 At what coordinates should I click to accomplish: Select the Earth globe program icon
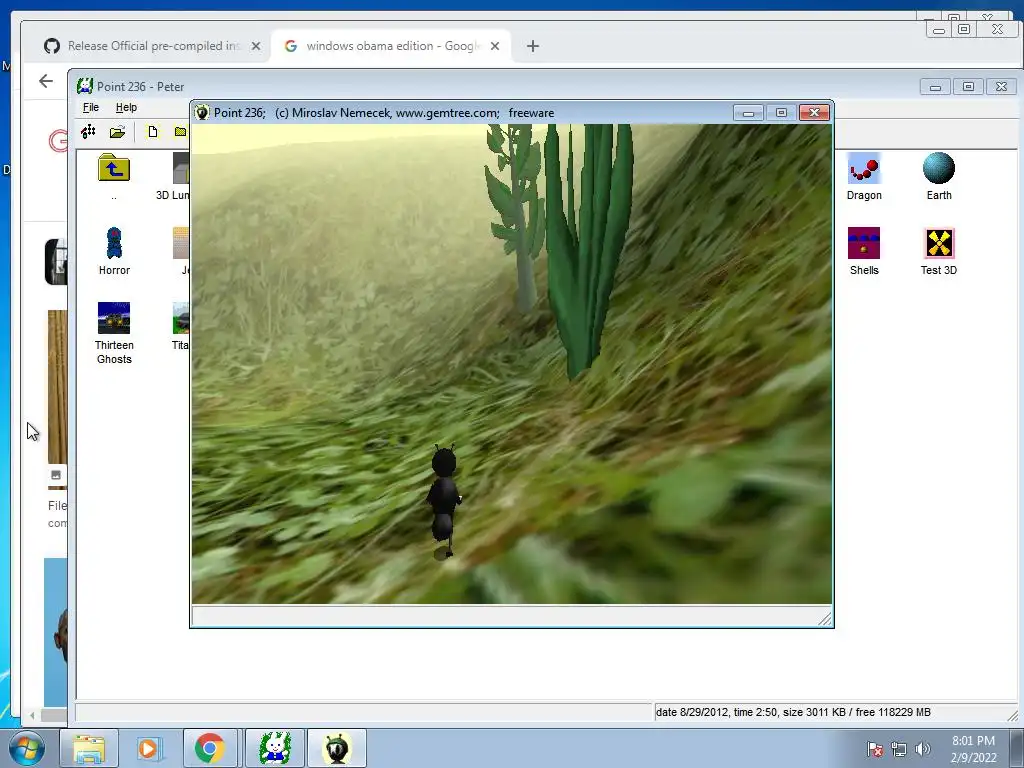pyautogui.click(x=938, y=168)
